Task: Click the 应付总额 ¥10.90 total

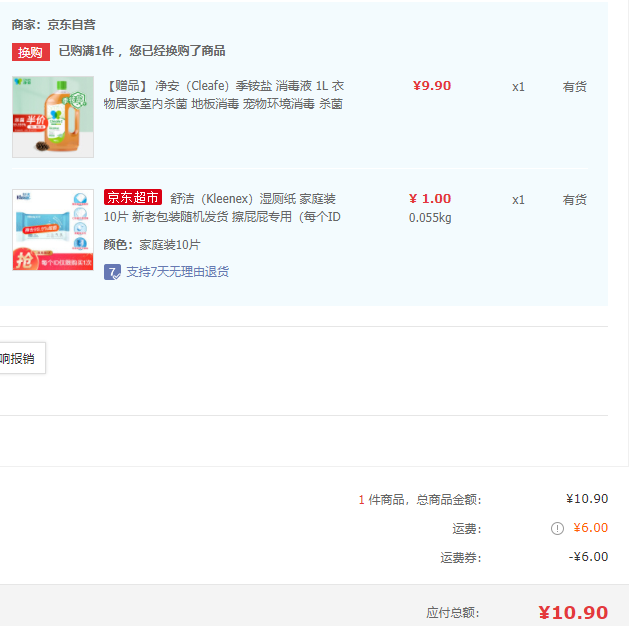Action: pos(573,613)
